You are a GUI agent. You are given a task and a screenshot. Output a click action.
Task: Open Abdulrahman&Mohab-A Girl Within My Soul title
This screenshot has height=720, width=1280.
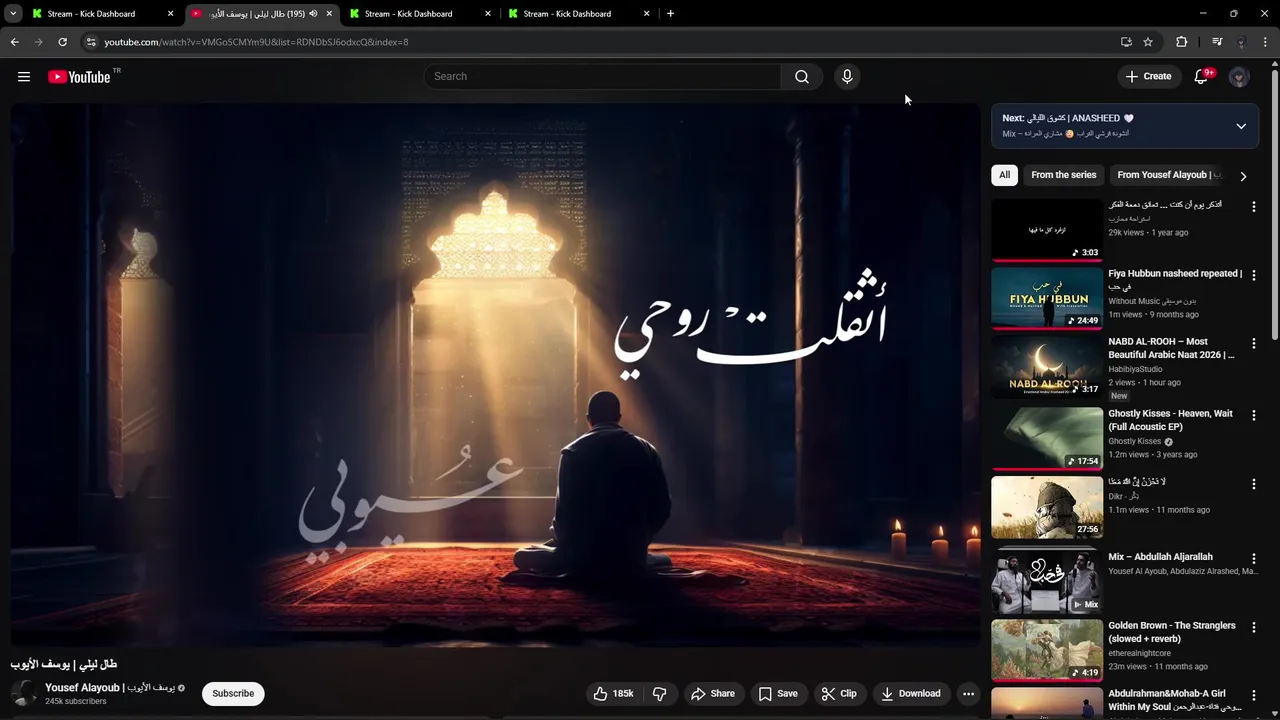1173,700
